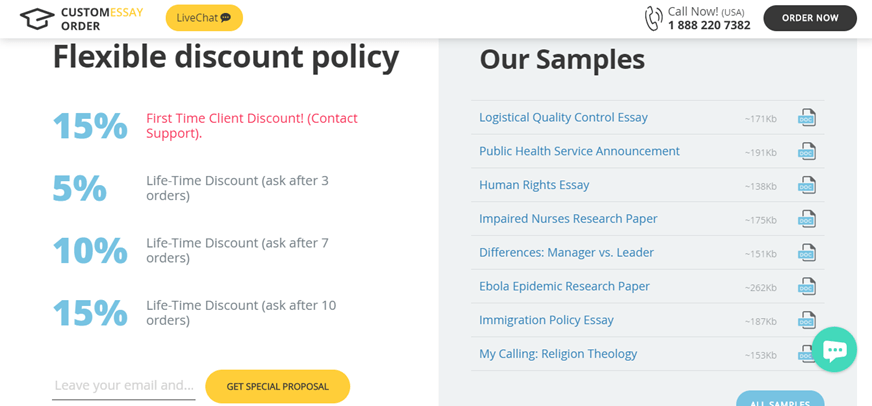The width and height of the screenshot is (872, 406).
Task: Click doc file icon for Human Rights Essay
Action: tap(807, 185)
